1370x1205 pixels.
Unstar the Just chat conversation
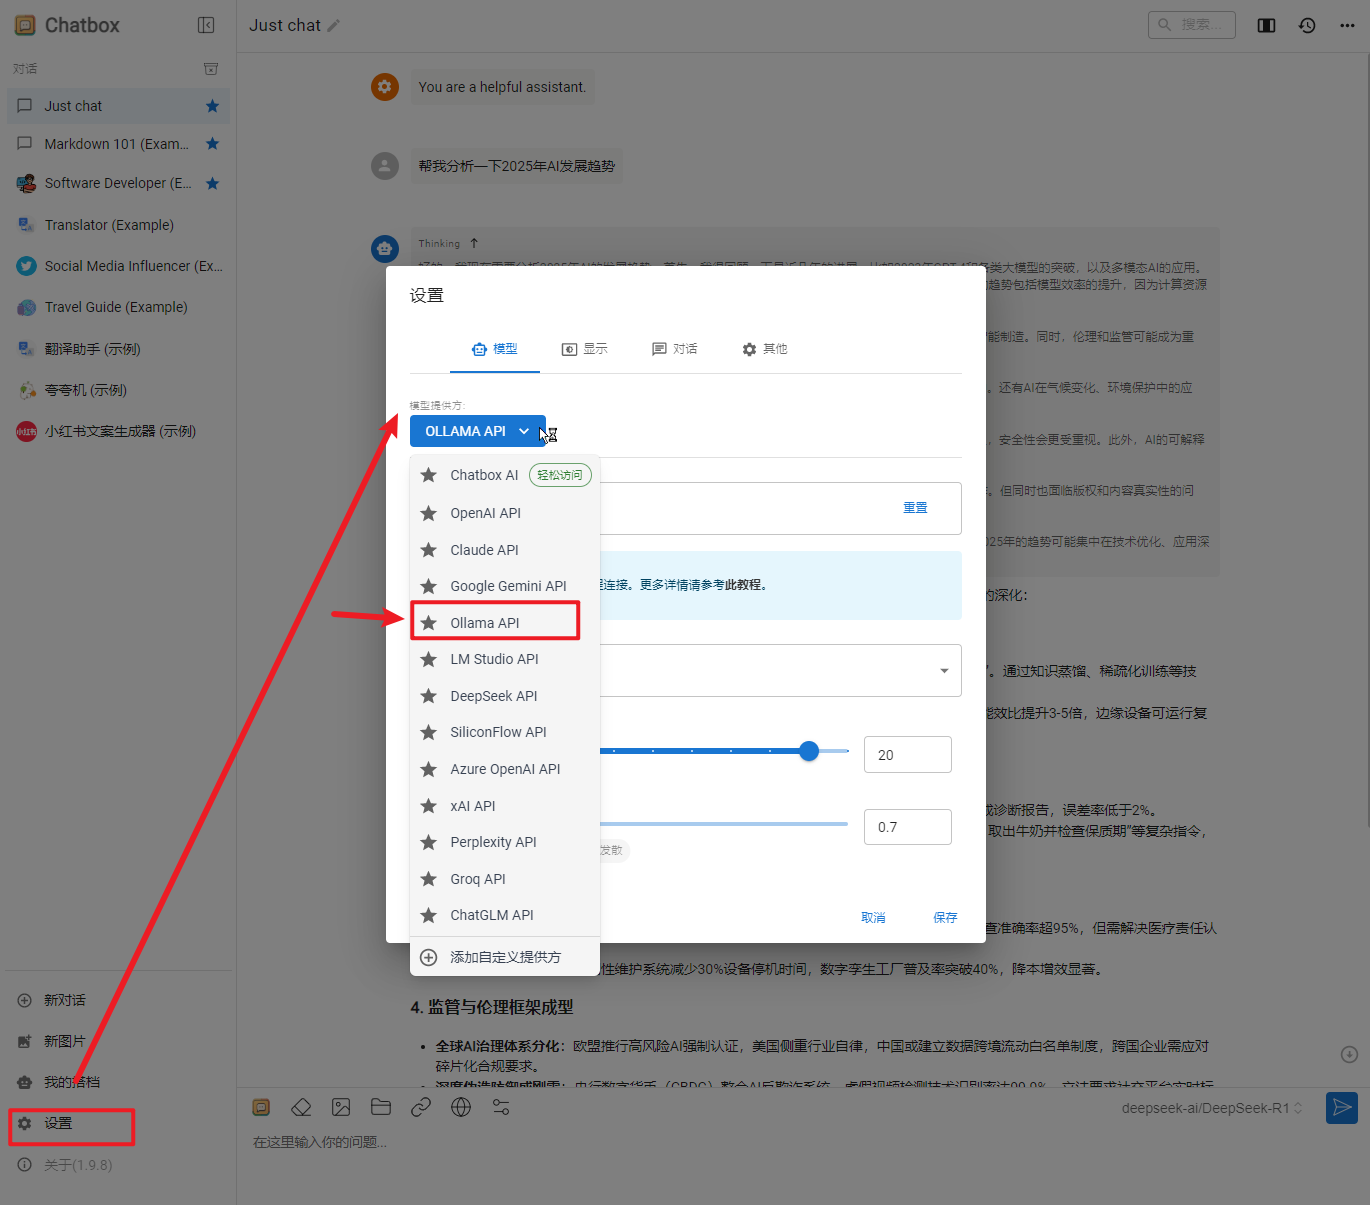[x=212, y=106]
